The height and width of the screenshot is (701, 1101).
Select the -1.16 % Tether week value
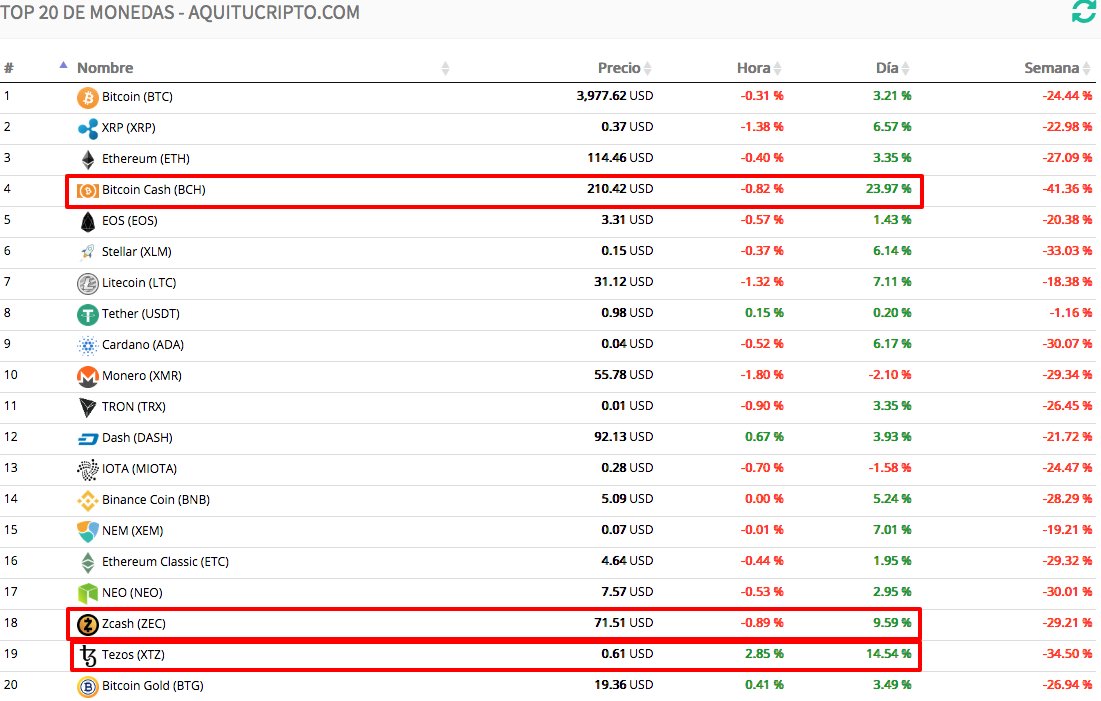point(1071,313)
